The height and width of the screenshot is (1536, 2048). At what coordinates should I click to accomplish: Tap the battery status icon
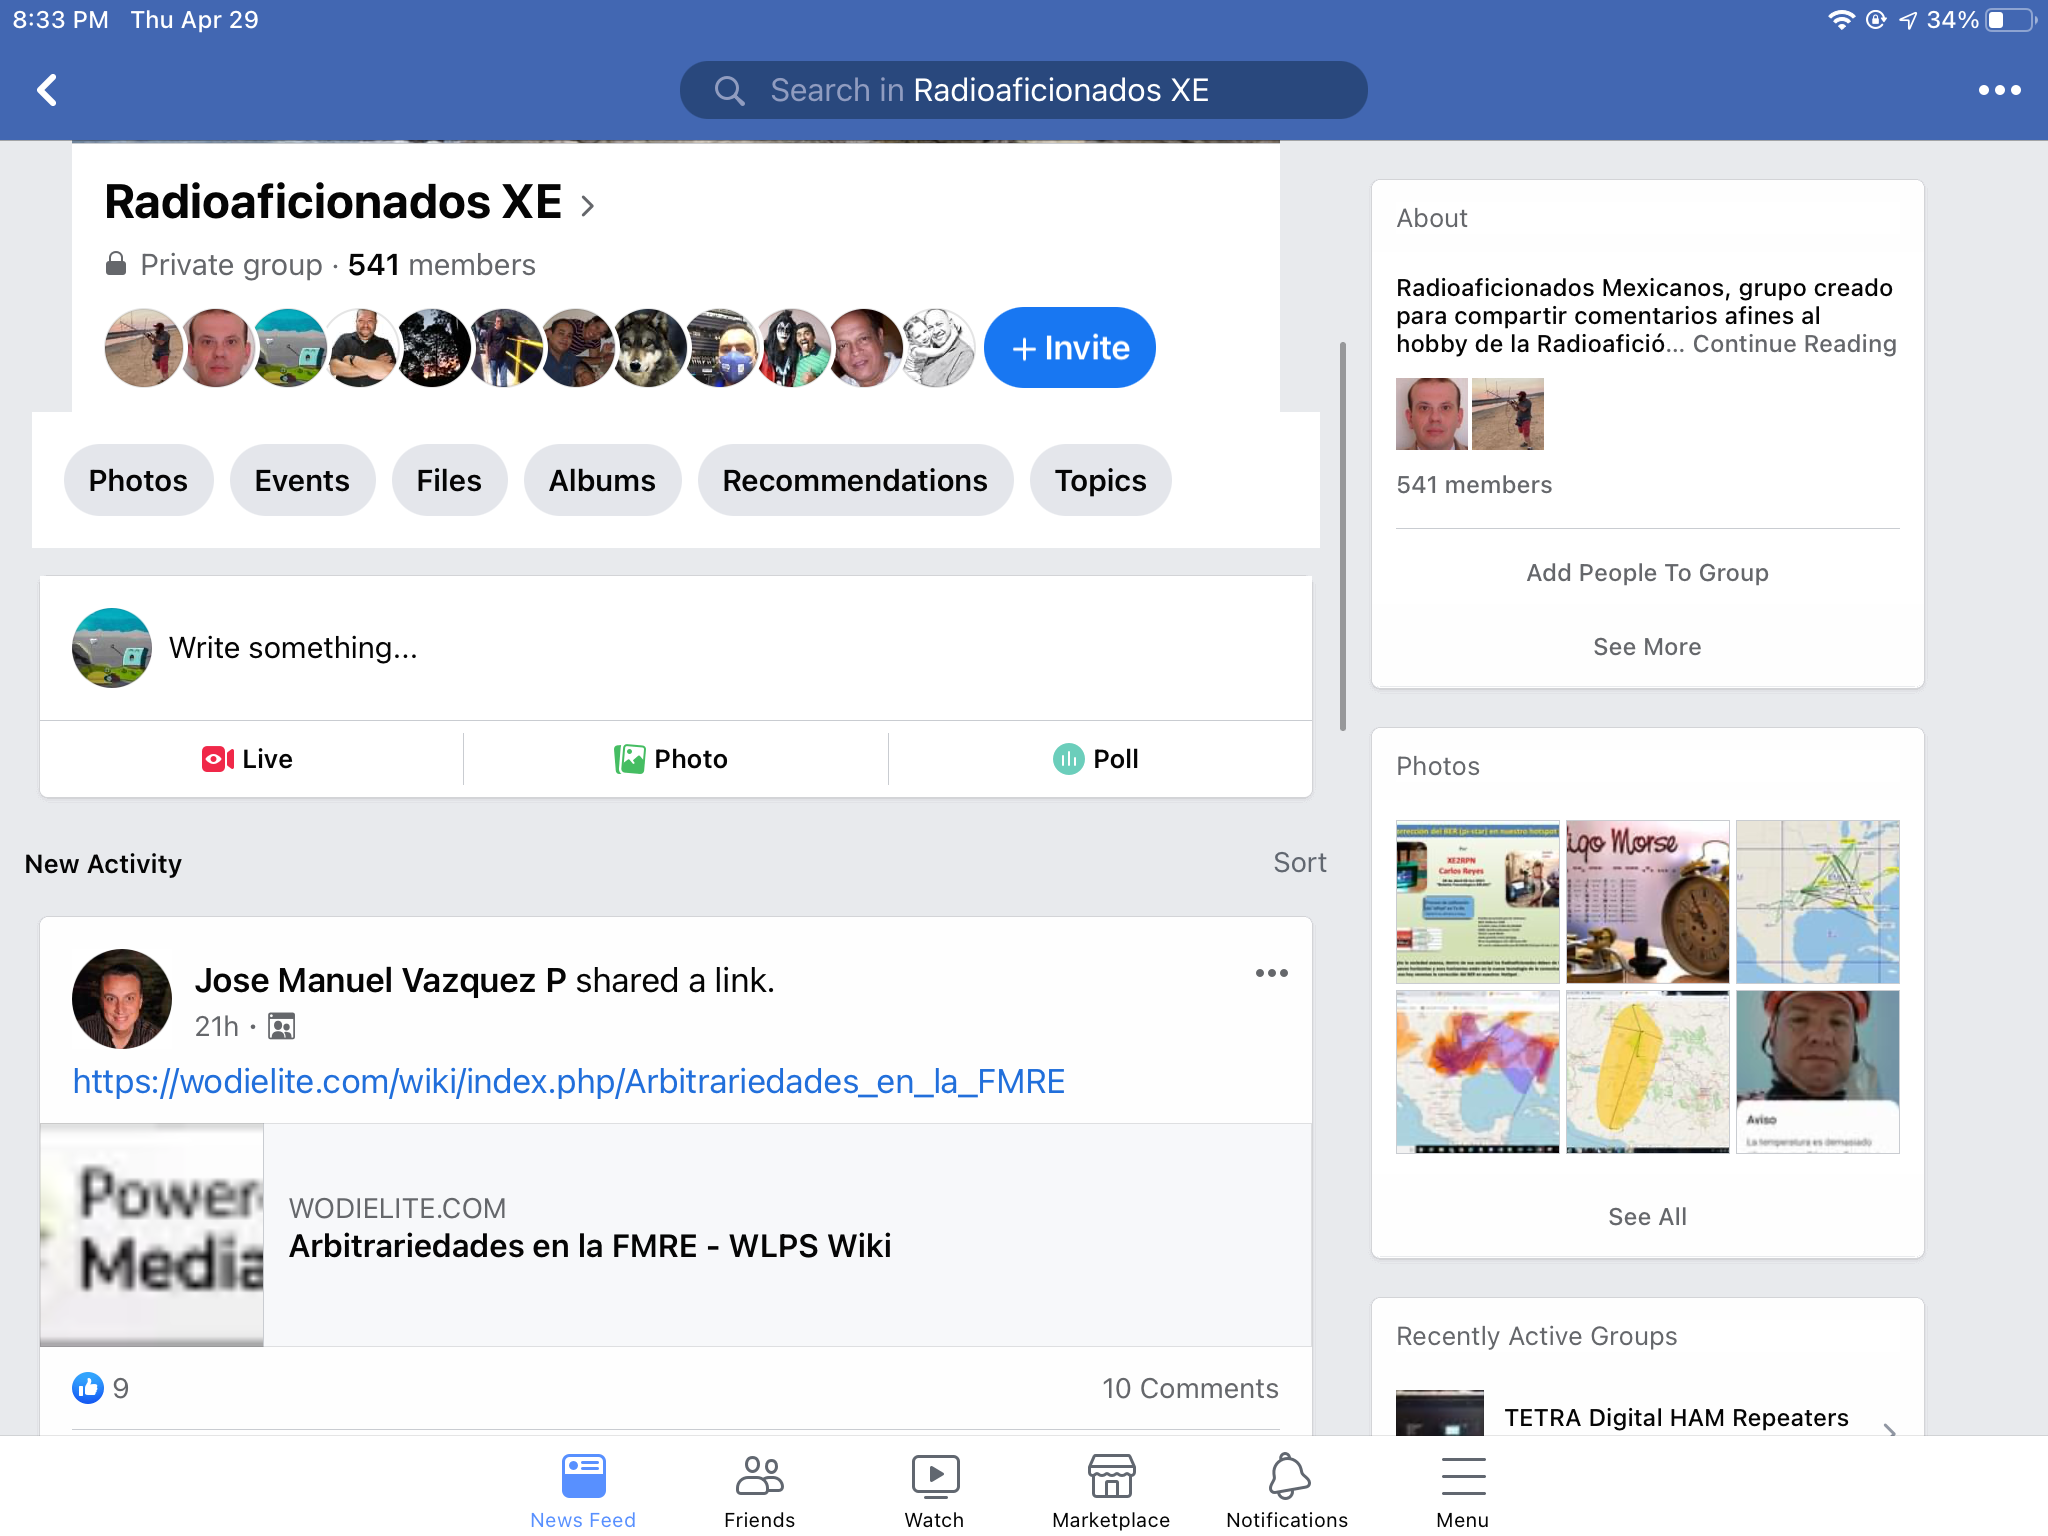tap(2011, 20)
